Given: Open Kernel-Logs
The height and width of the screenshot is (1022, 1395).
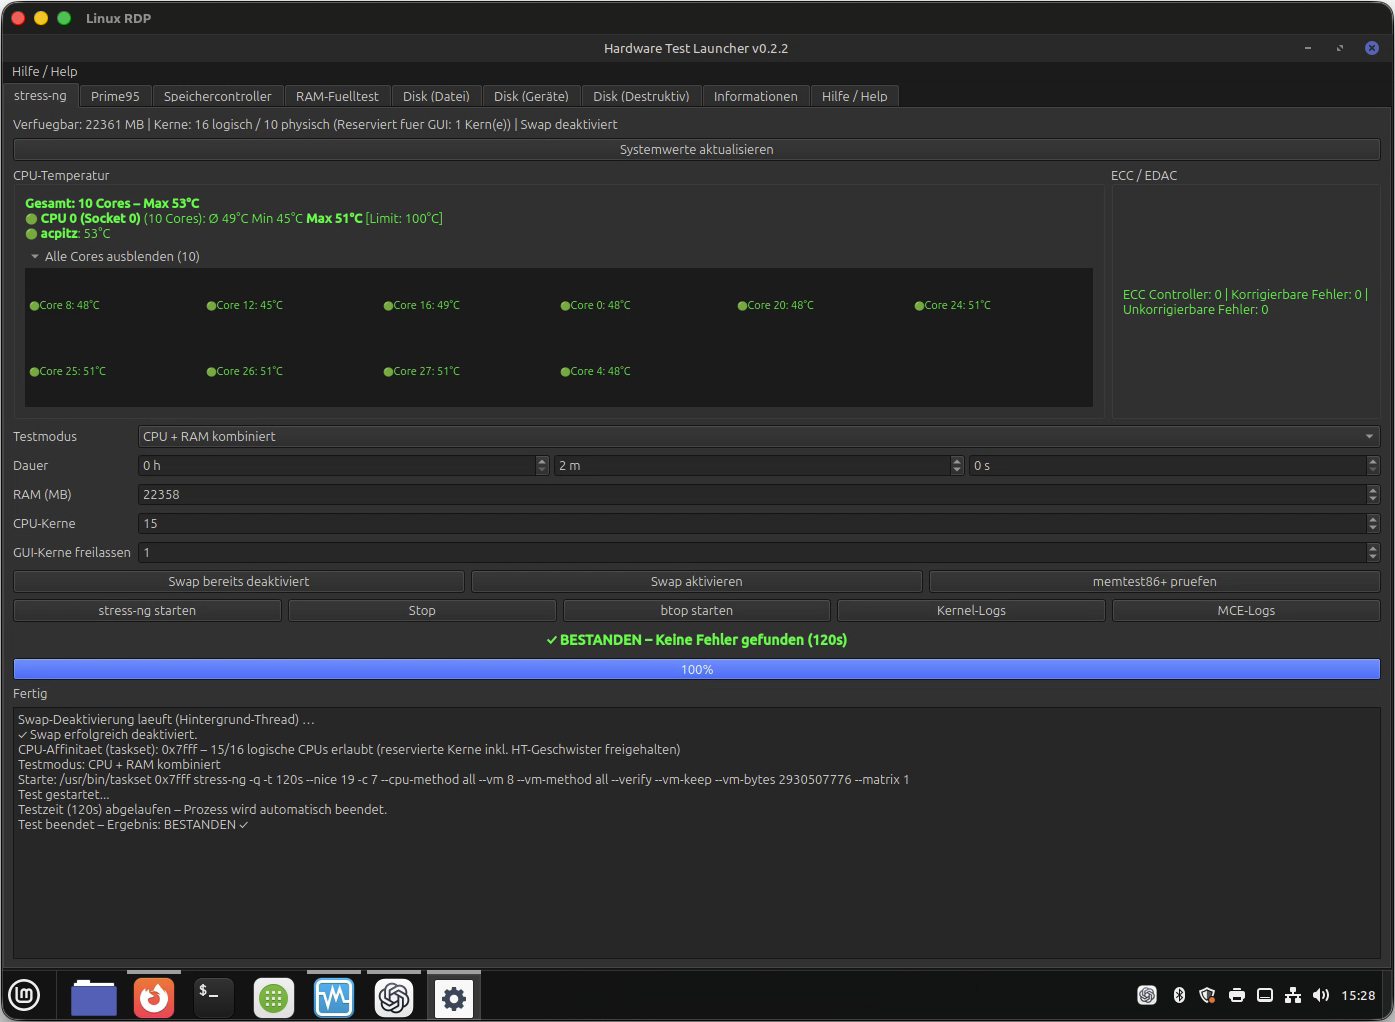Looking at the screenshot, I should (x=971, y=610).
